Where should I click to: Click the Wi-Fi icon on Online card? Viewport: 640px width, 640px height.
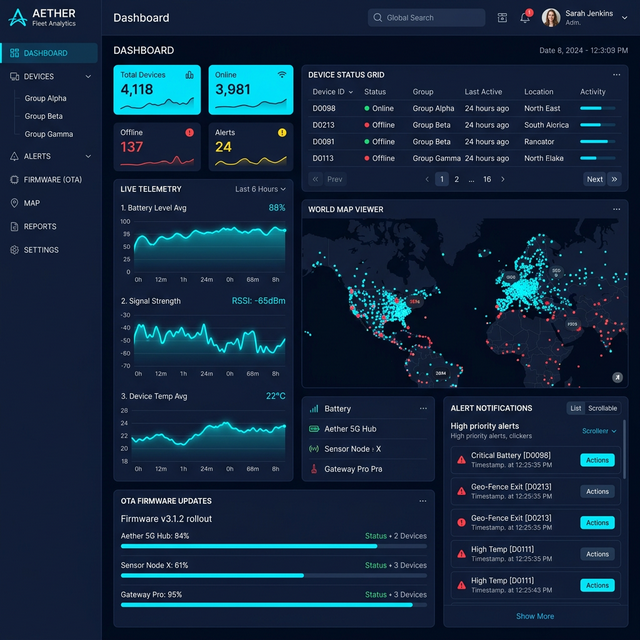click(282, 75)
